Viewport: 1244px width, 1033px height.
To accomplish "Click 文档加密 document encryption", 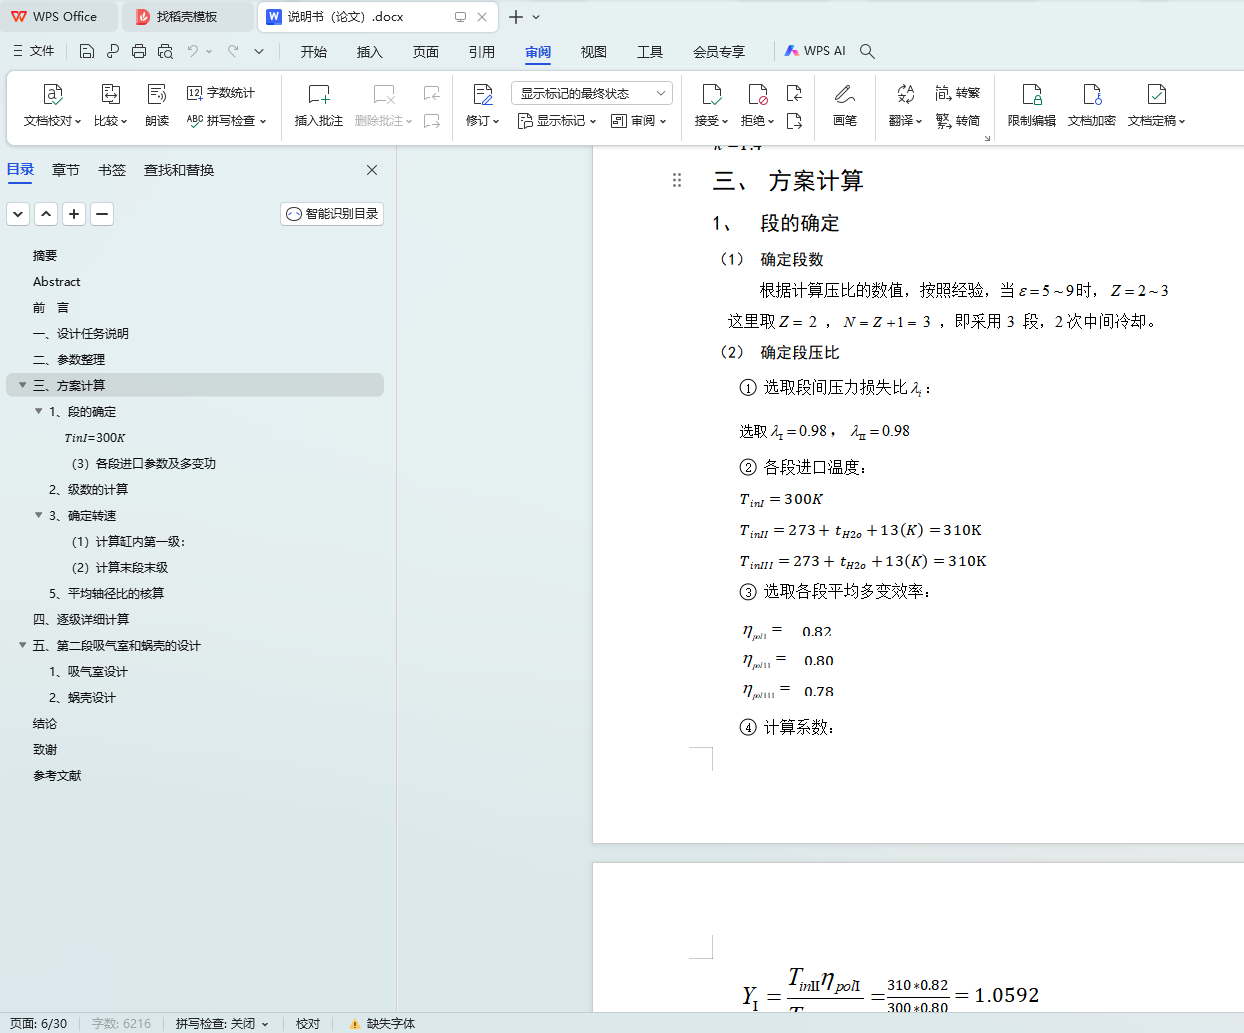I will [1092, 106].
